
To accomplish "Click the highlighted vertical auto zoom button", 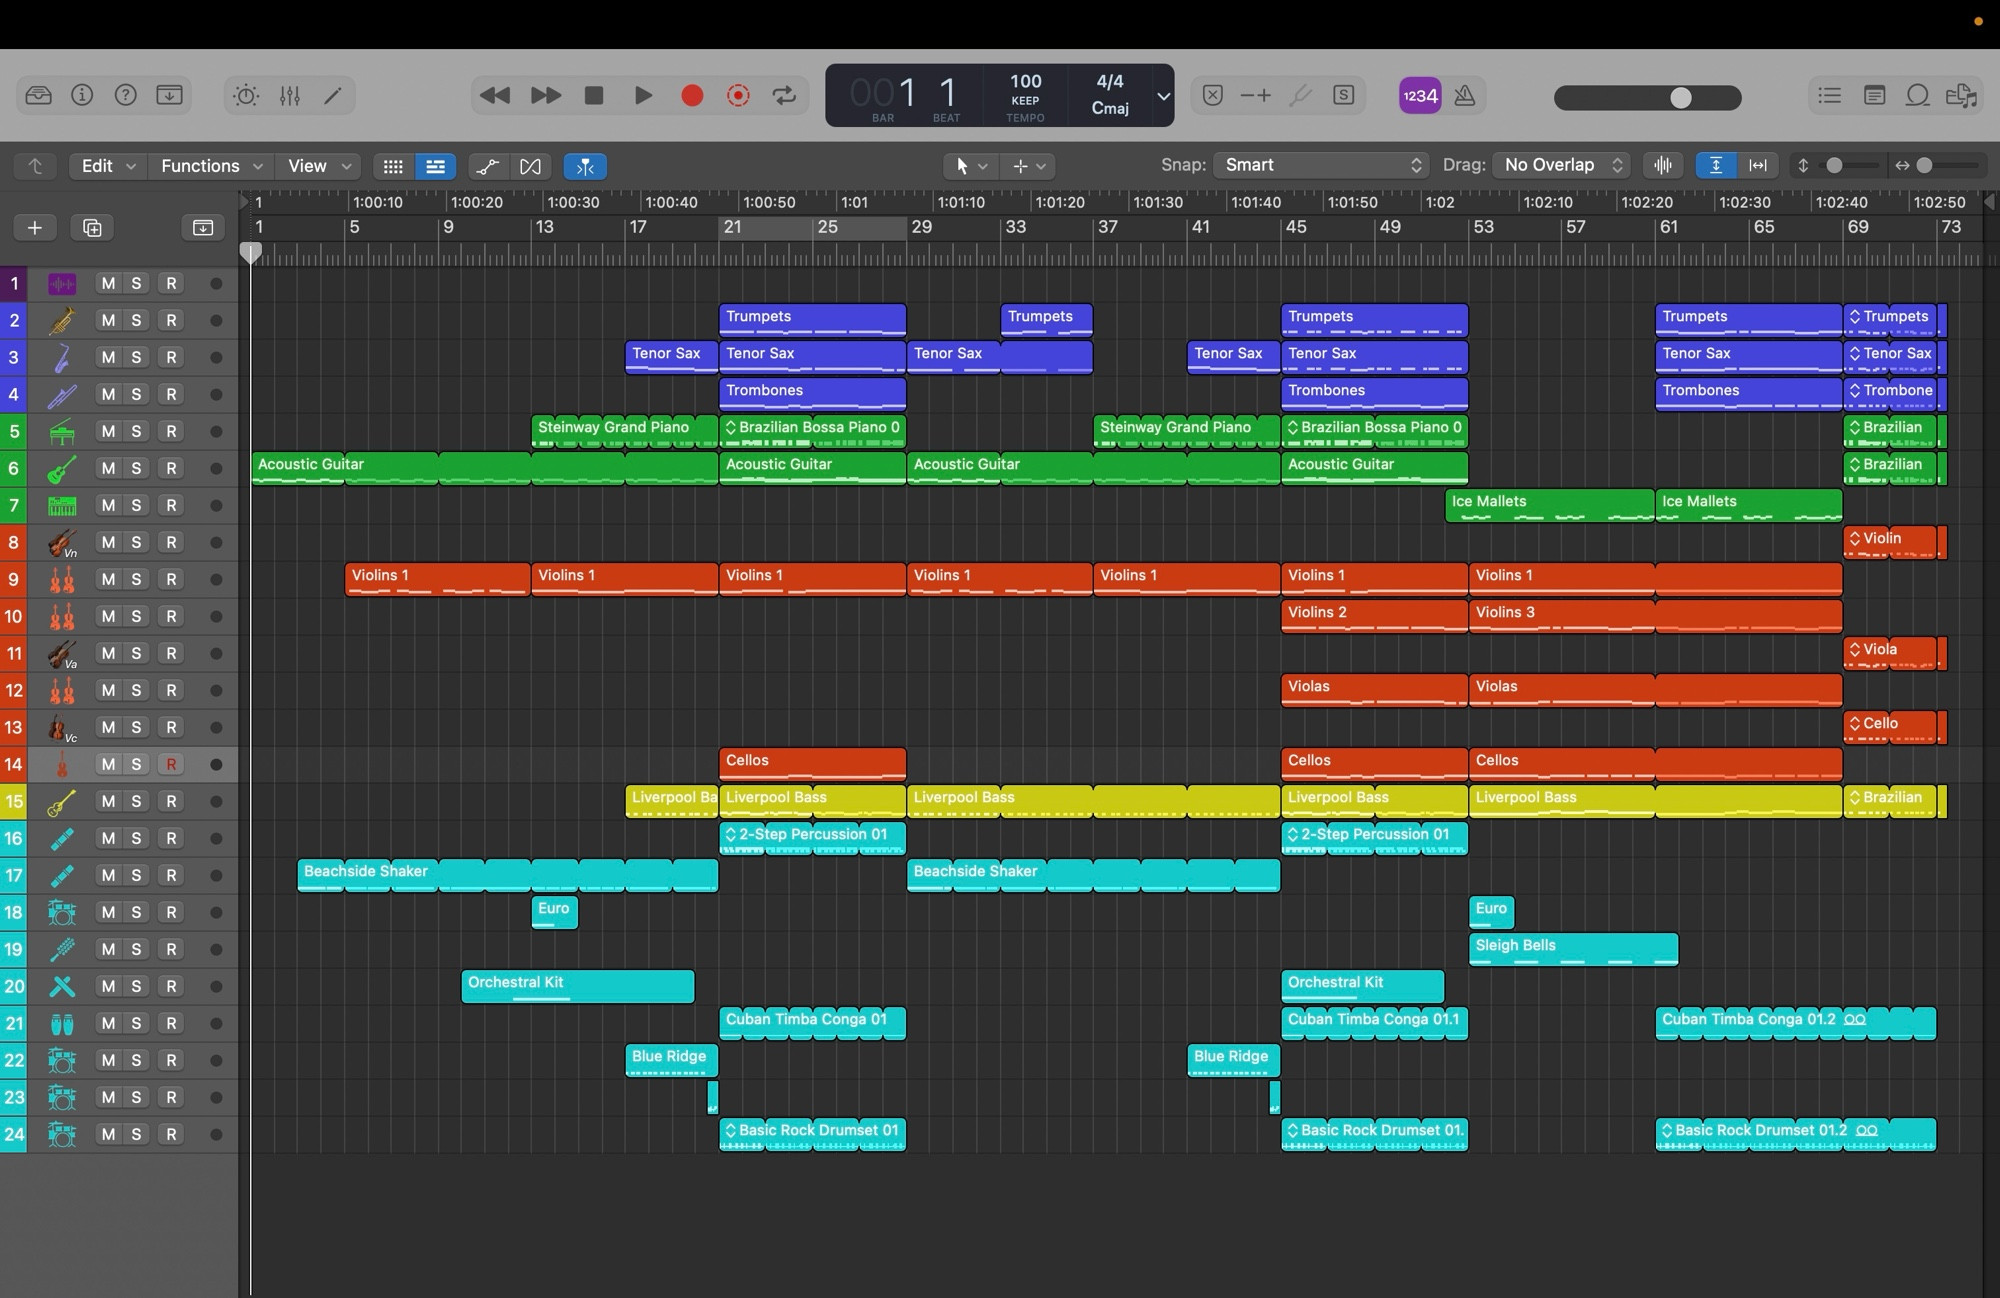I will point(1716,165).
